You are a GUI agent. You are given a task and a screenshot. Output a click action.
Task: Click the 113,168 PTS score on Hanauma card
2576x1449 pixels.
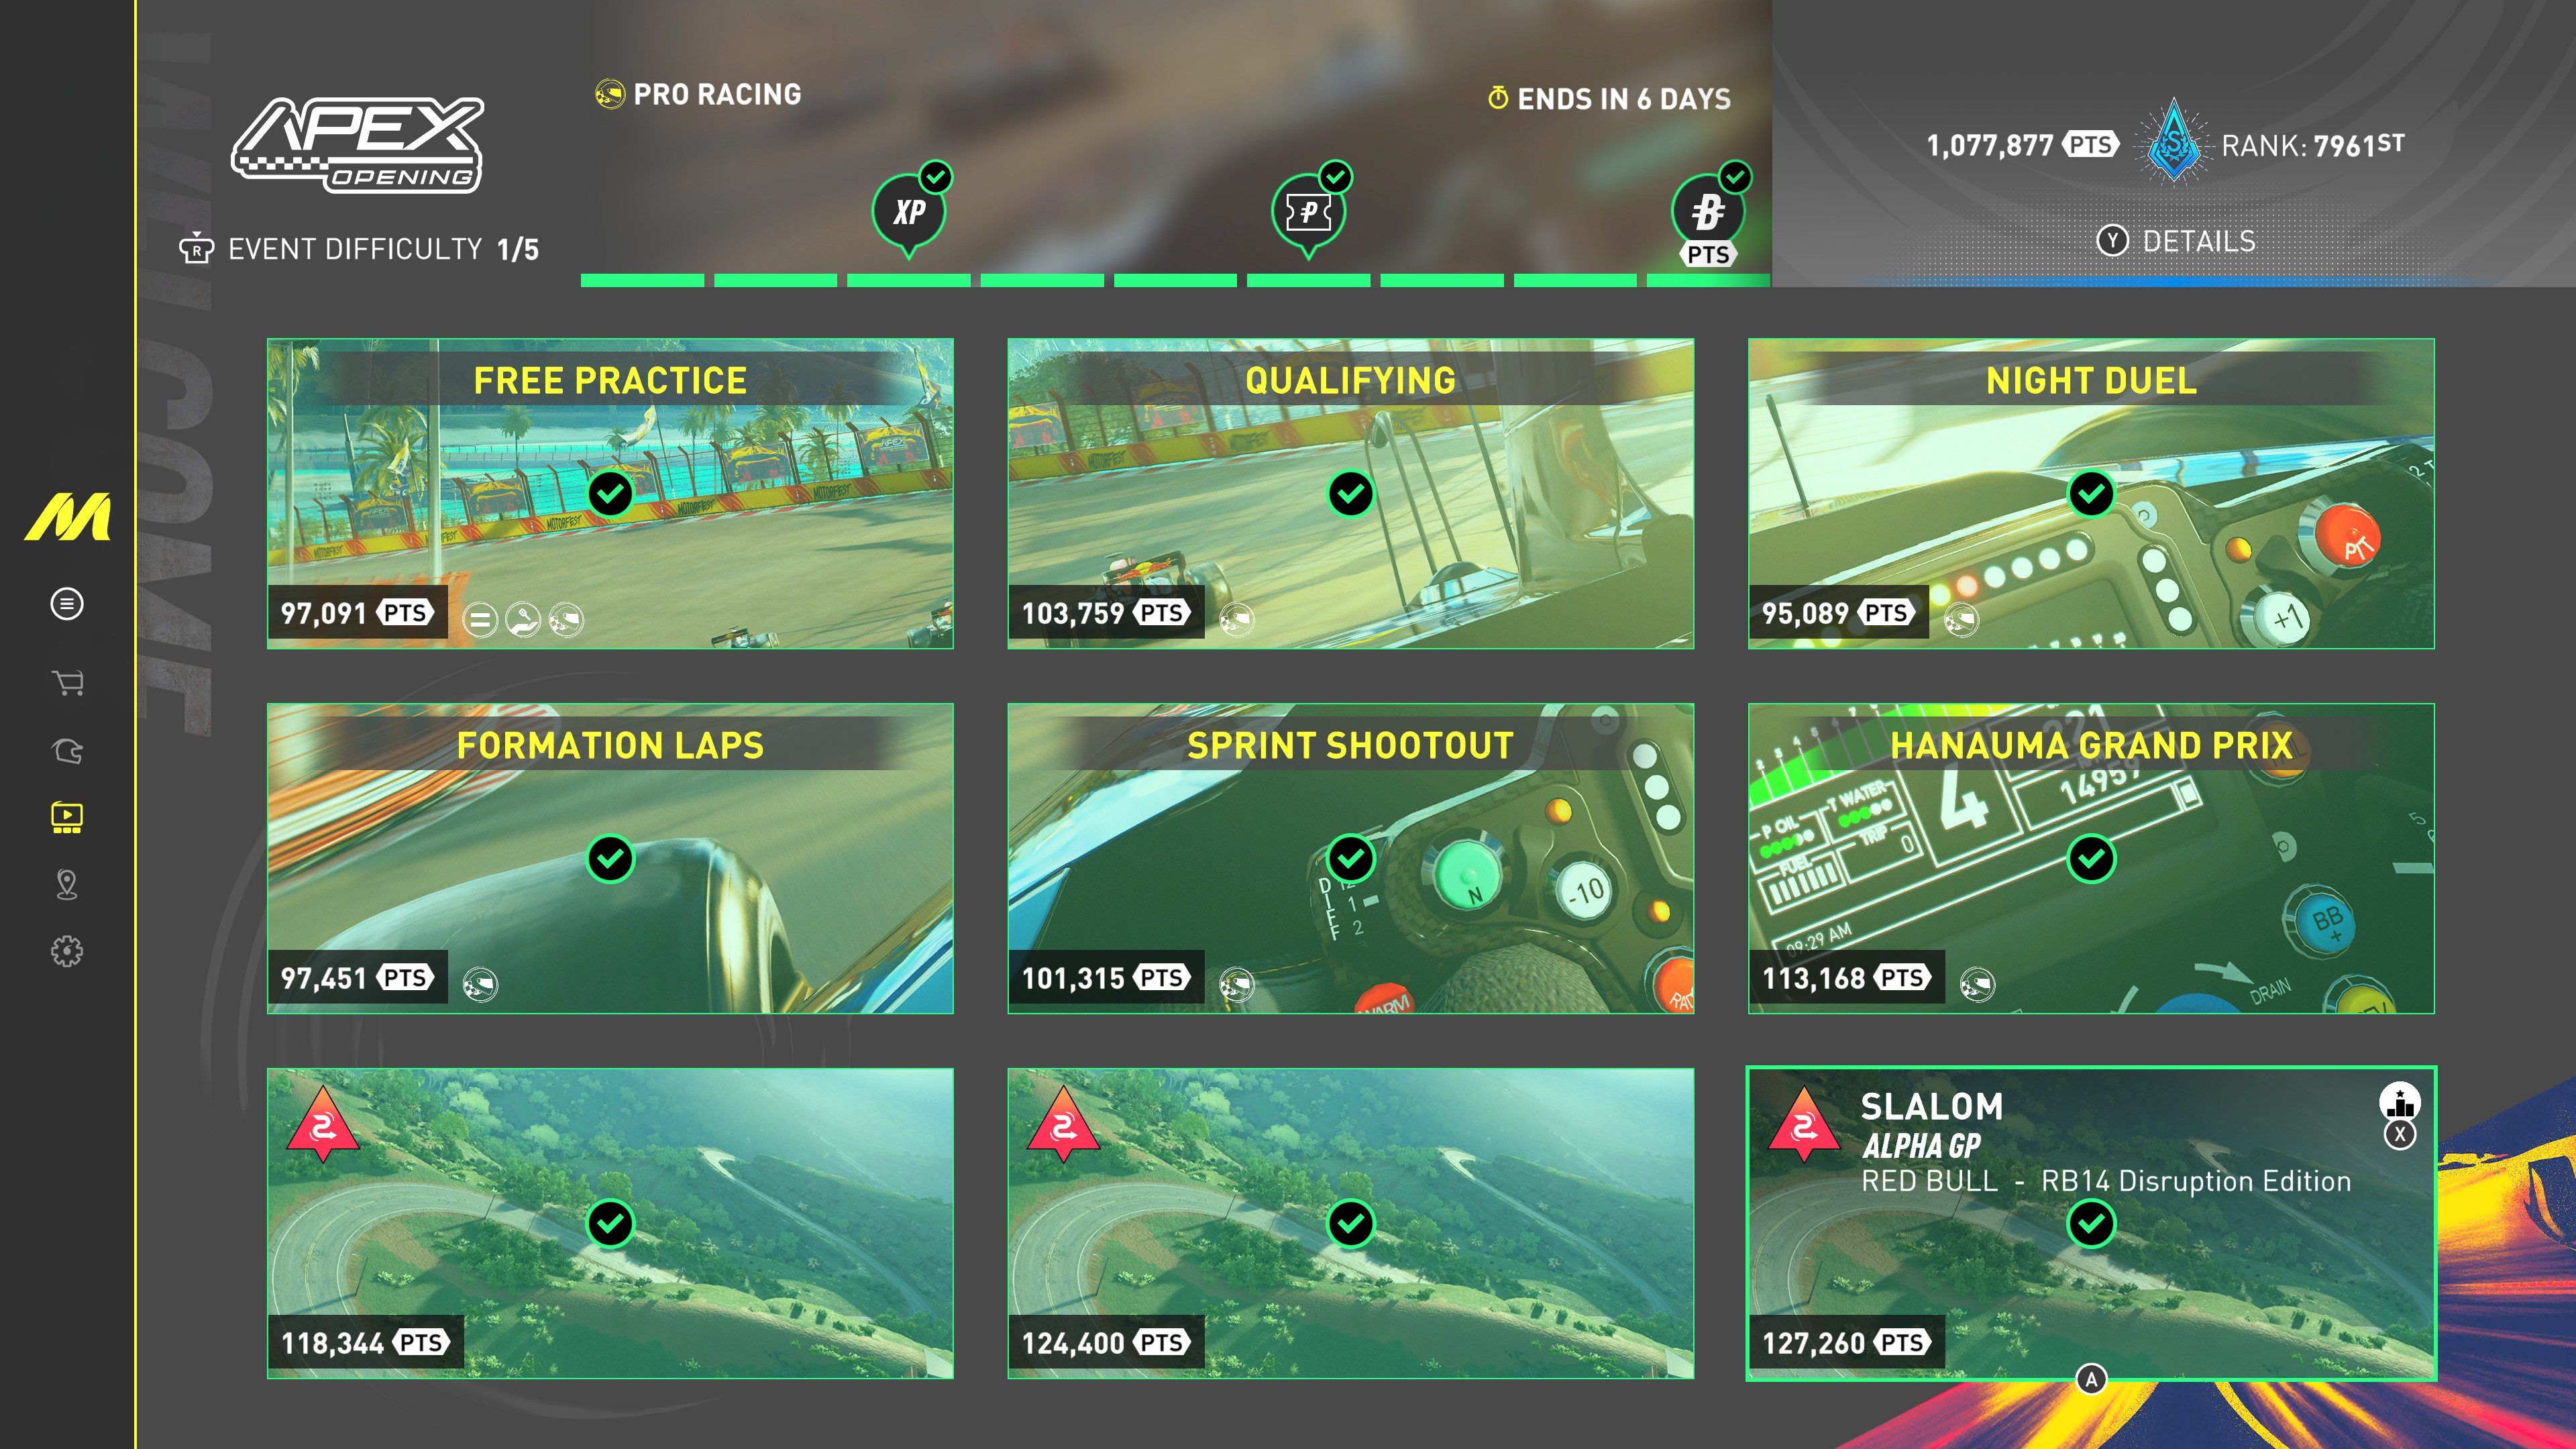(x=1846, y=978)
